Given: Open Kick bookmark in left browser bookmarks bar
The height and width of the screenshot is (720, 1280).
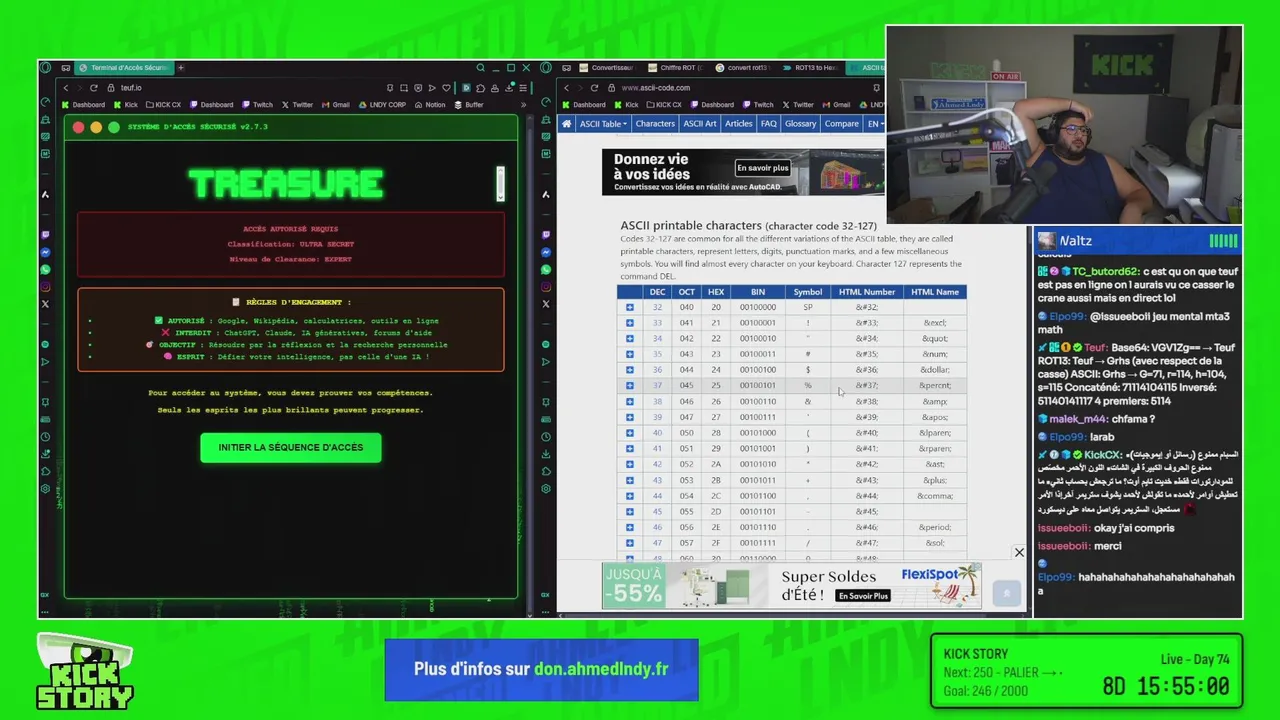Looking at the screenshot, I should pyautogui.click(x=125, y=105).
